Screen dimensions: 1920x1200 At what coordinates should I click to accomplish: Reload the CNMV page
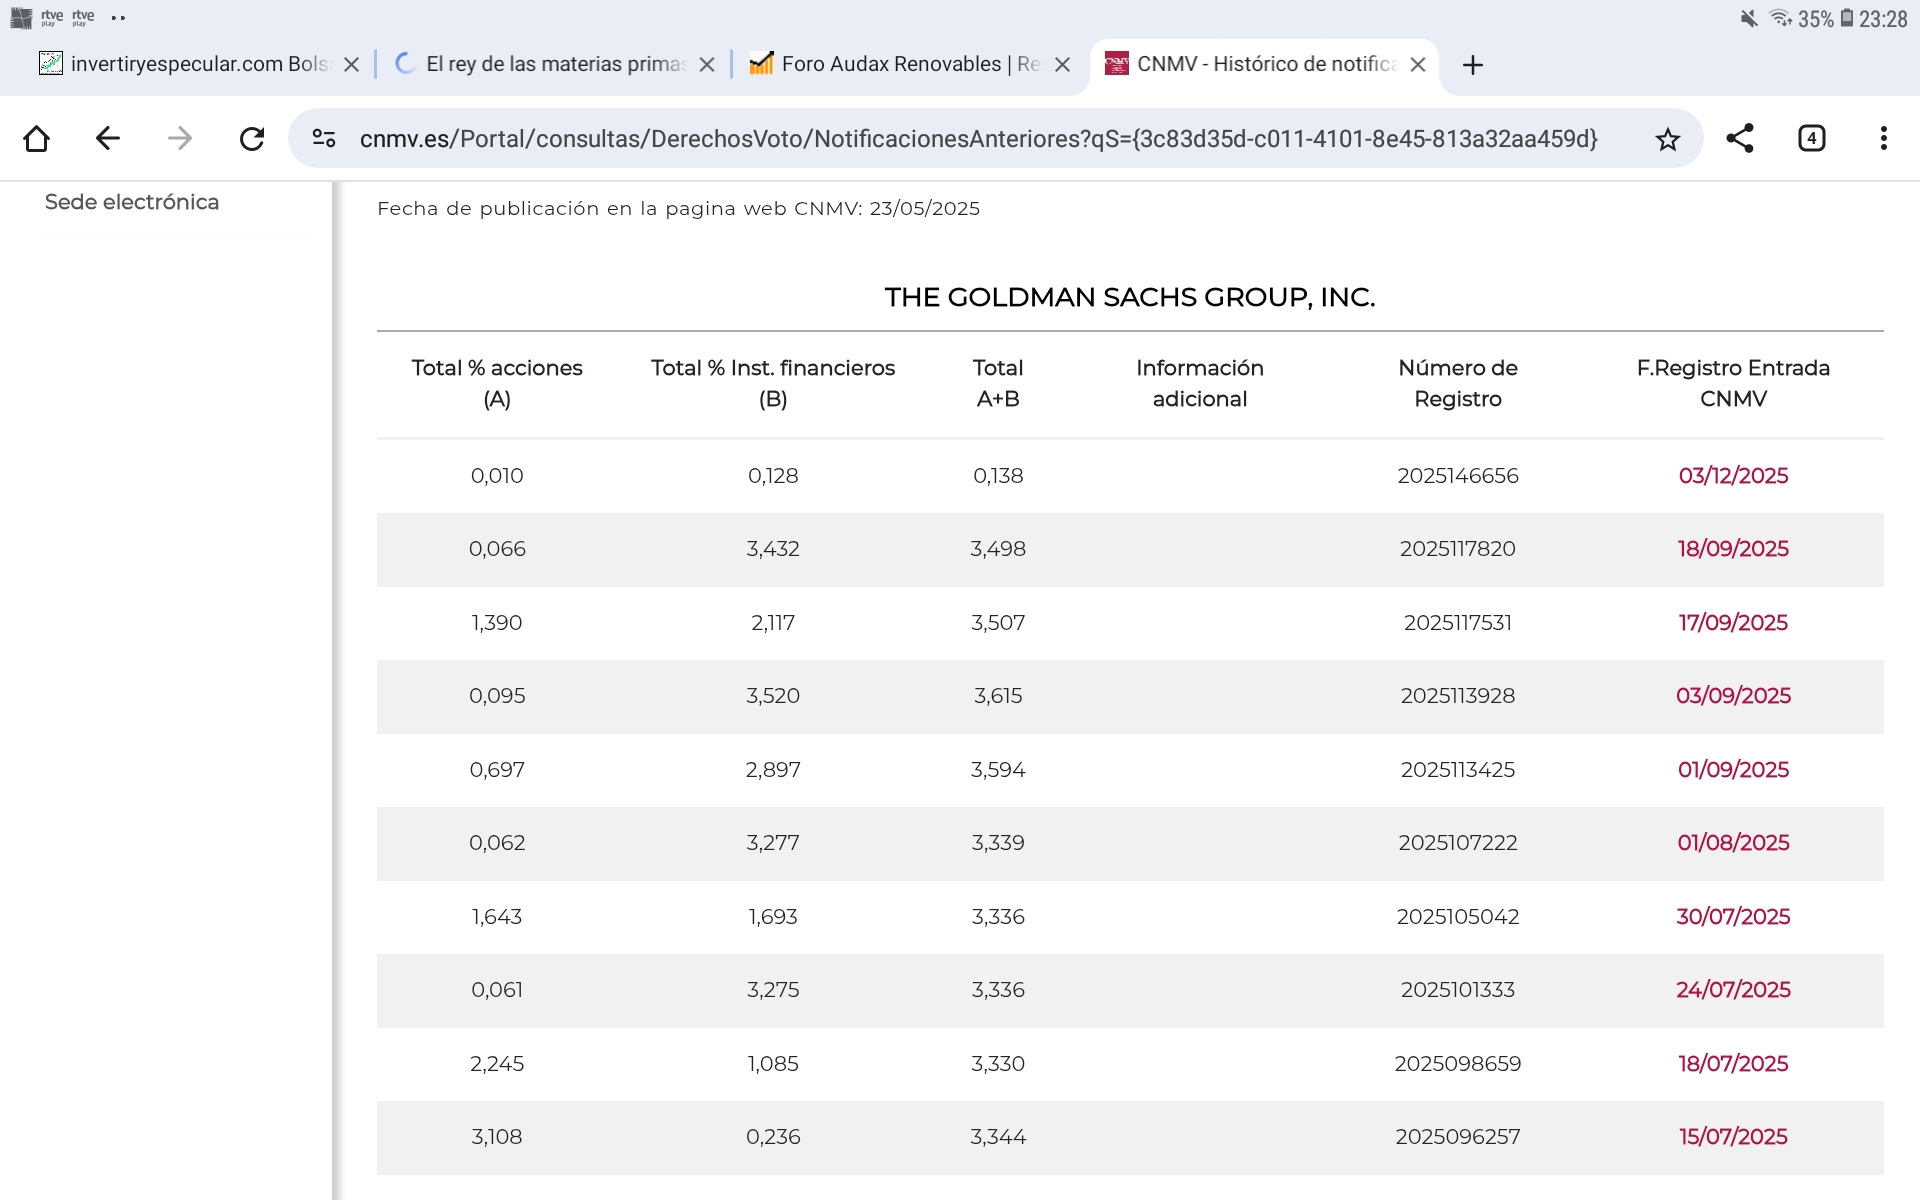click(252, 138)
